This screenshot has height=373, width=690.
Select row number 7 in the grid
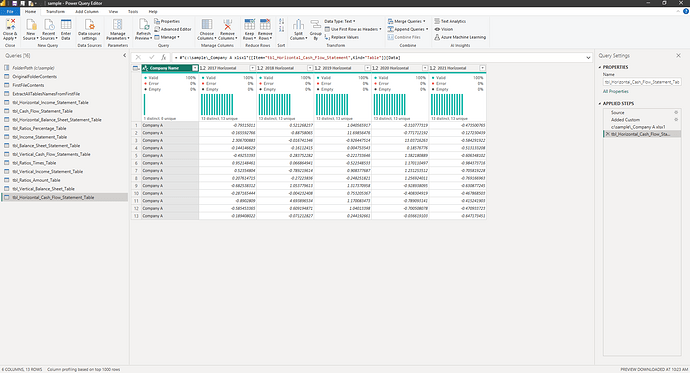pyautogui.click(x=136, y=171)
